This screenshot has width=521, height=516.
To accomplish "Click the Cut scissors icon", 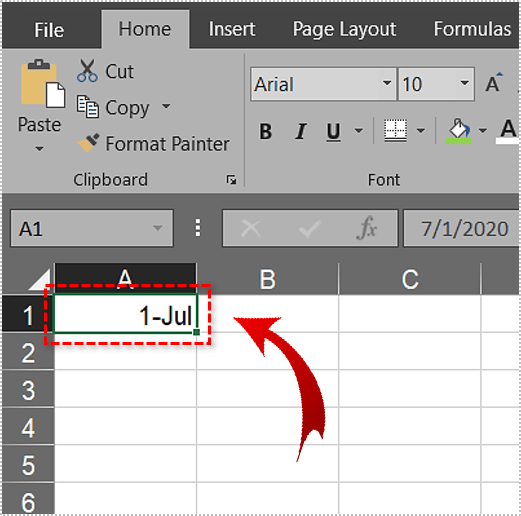I will (x=87, y=71).
